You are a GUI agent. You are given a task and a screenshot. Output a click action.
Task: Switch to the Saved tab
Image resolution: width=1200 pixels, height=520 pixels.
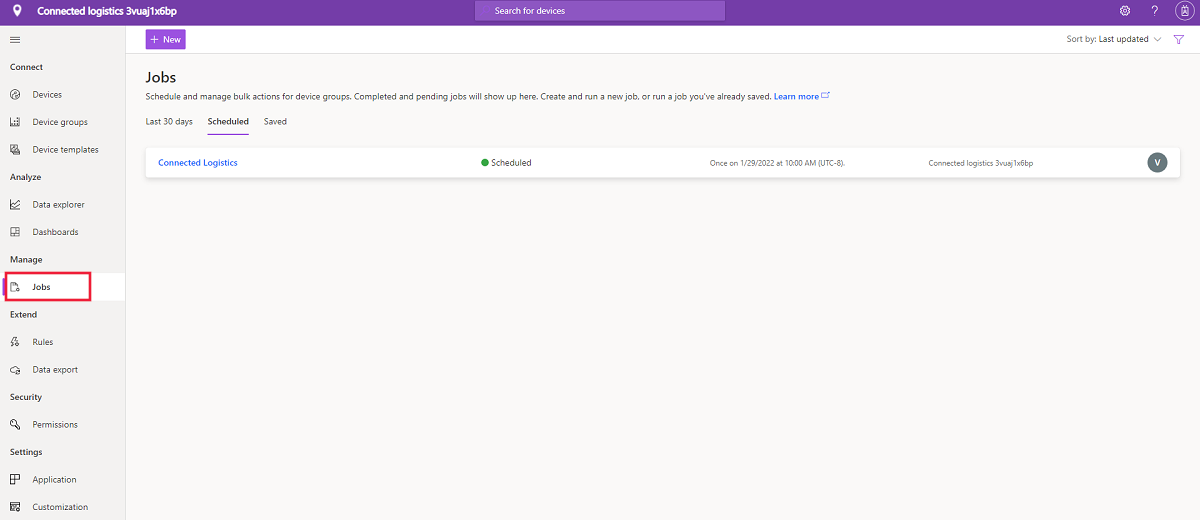tap(275, 122)
